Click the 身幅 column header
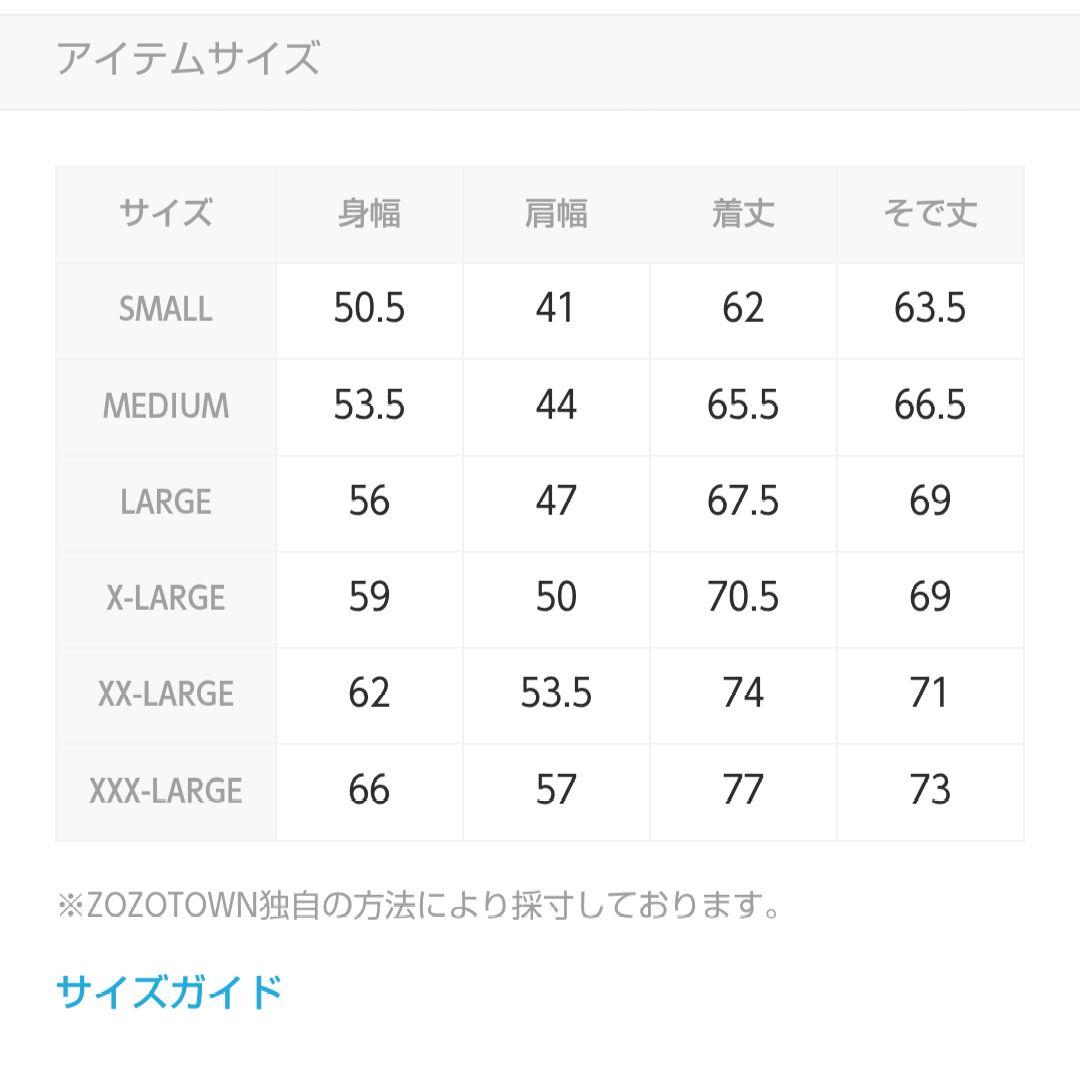The image size is (1080, 1080). click(x=369, y=214)
